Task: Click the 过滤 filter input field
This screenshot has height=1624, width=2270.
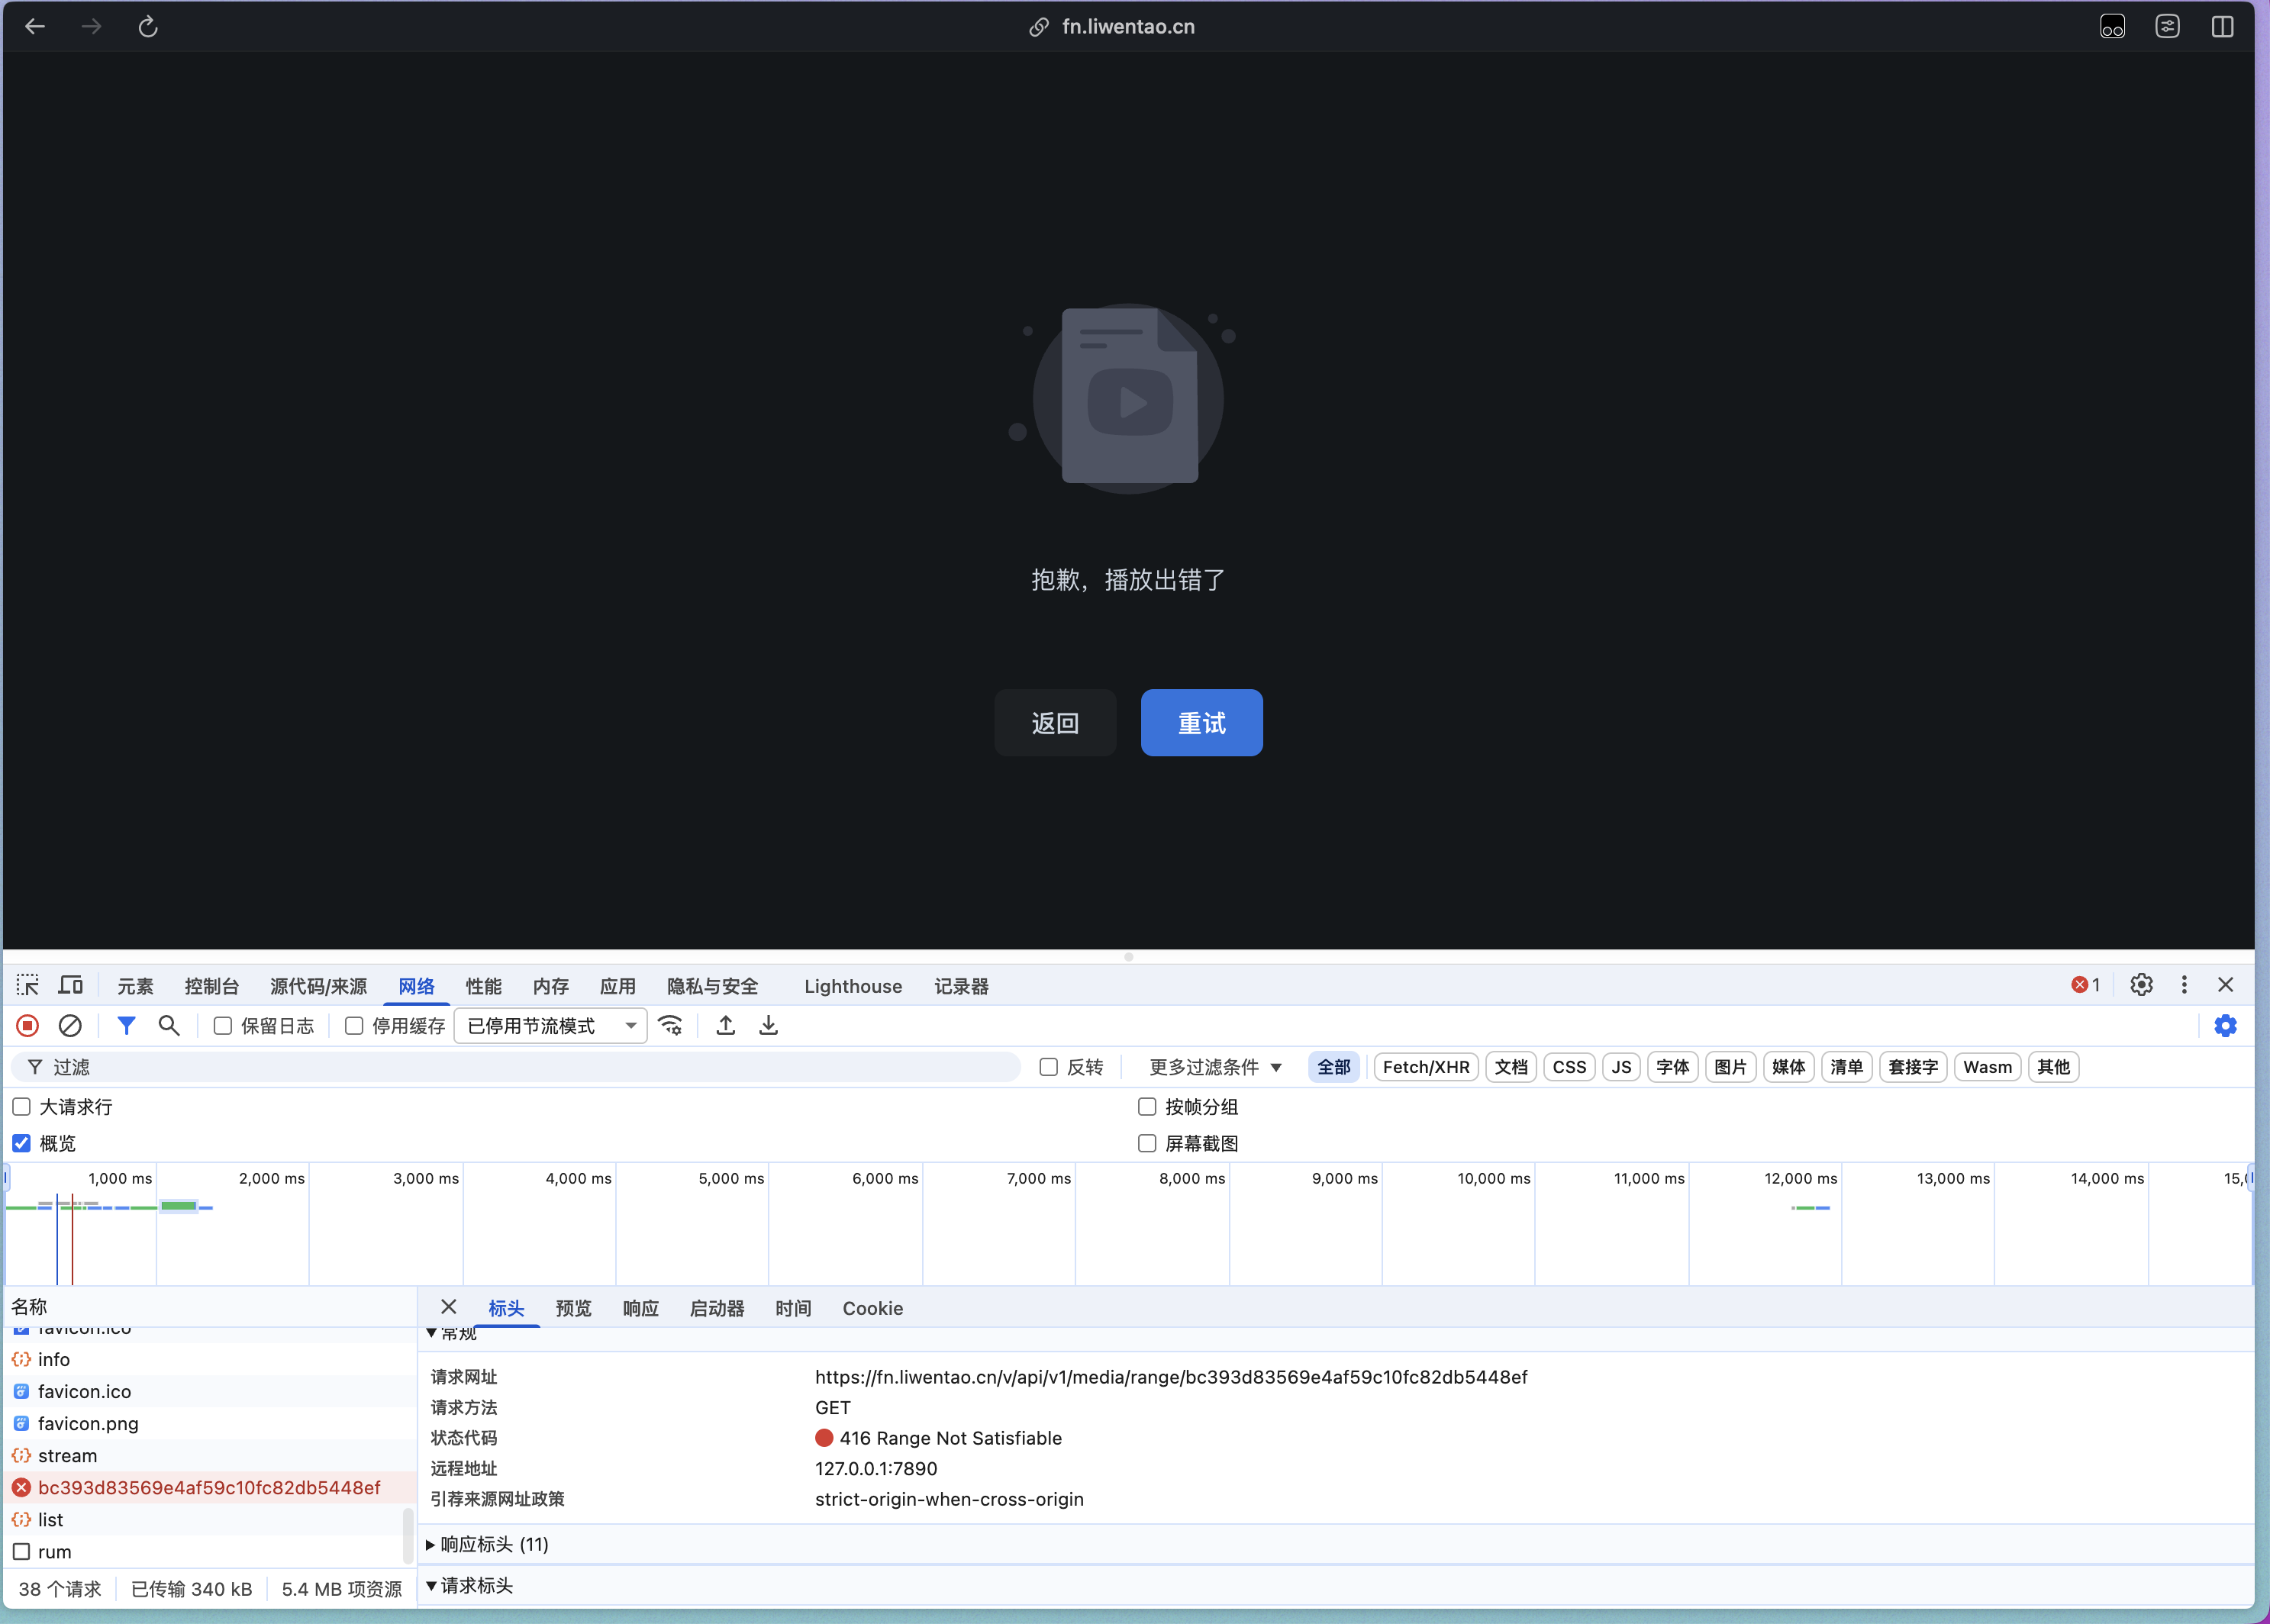Action: 530,1067
